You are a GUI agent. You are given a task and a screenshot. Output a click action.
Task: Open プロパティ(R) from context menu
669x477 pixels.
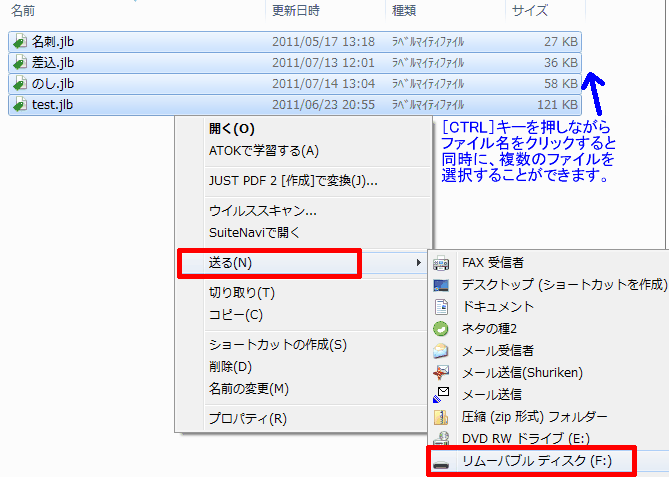pos(247,419)
